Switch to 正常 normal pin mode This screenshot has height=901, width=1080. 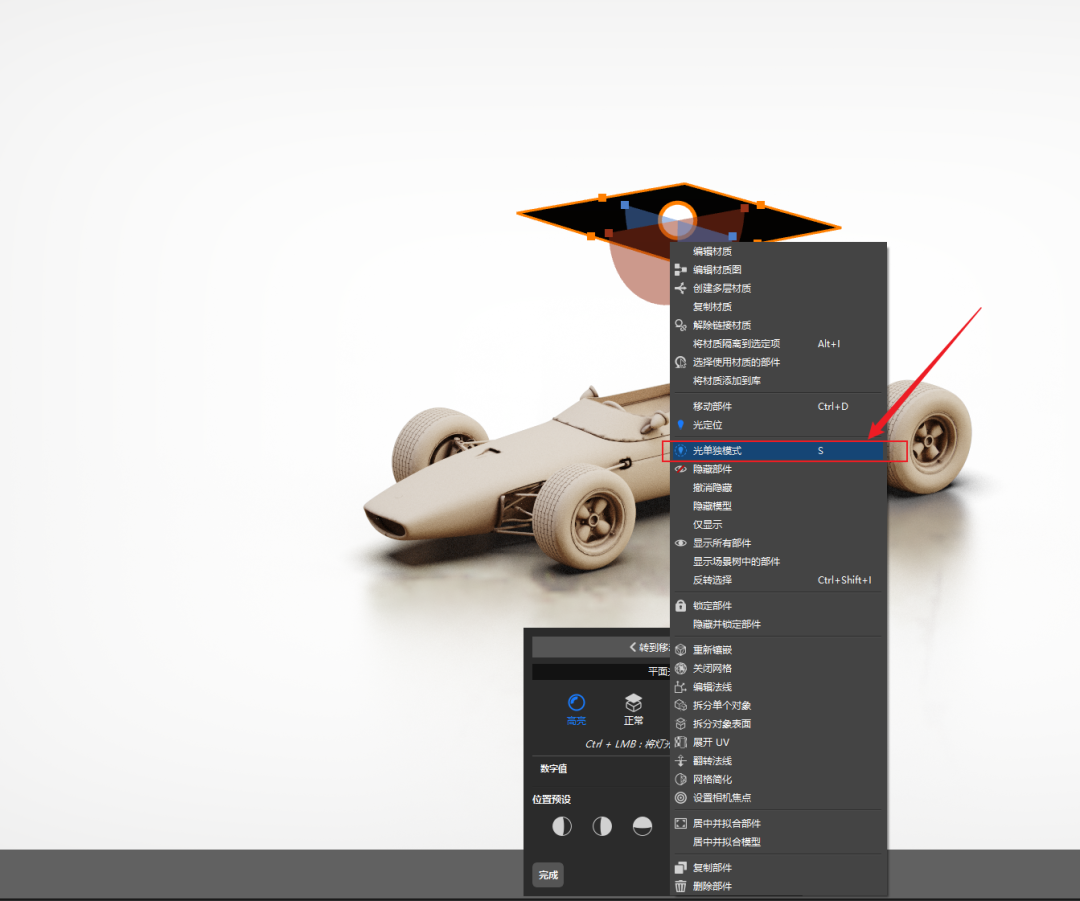pos(633,710)
